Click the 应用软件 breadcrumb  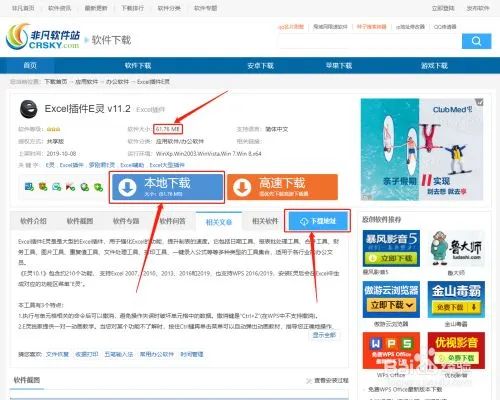[87, 81]
